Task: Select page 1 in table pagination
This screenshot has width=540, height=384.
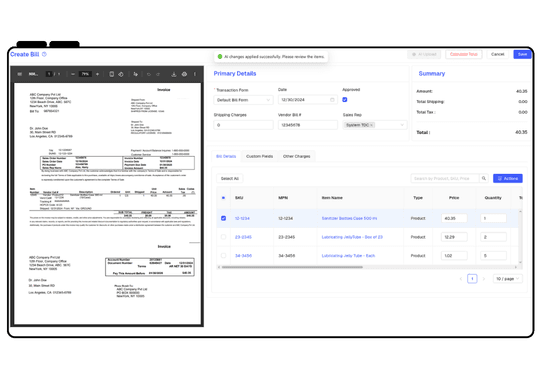Action: click(472, 279)
